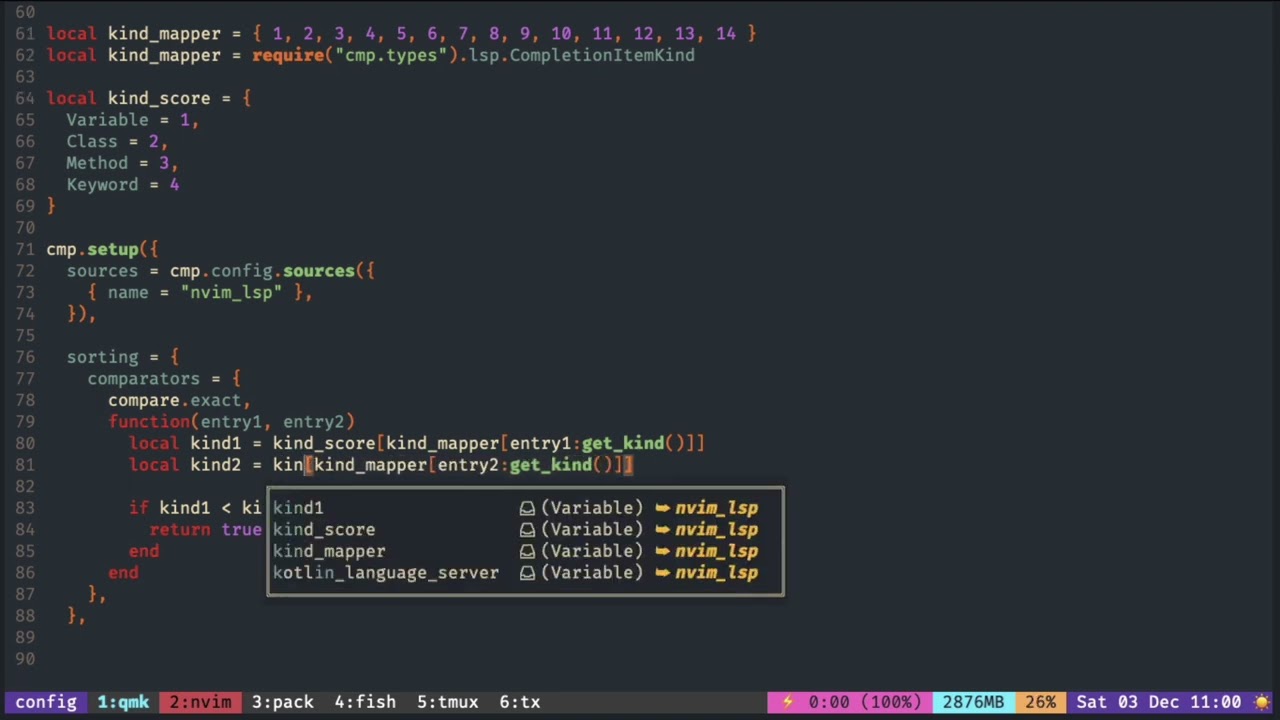Click entry2:get_kind() call on line 81
Viewport: 1280px width, 720px height.
(524, 465)
